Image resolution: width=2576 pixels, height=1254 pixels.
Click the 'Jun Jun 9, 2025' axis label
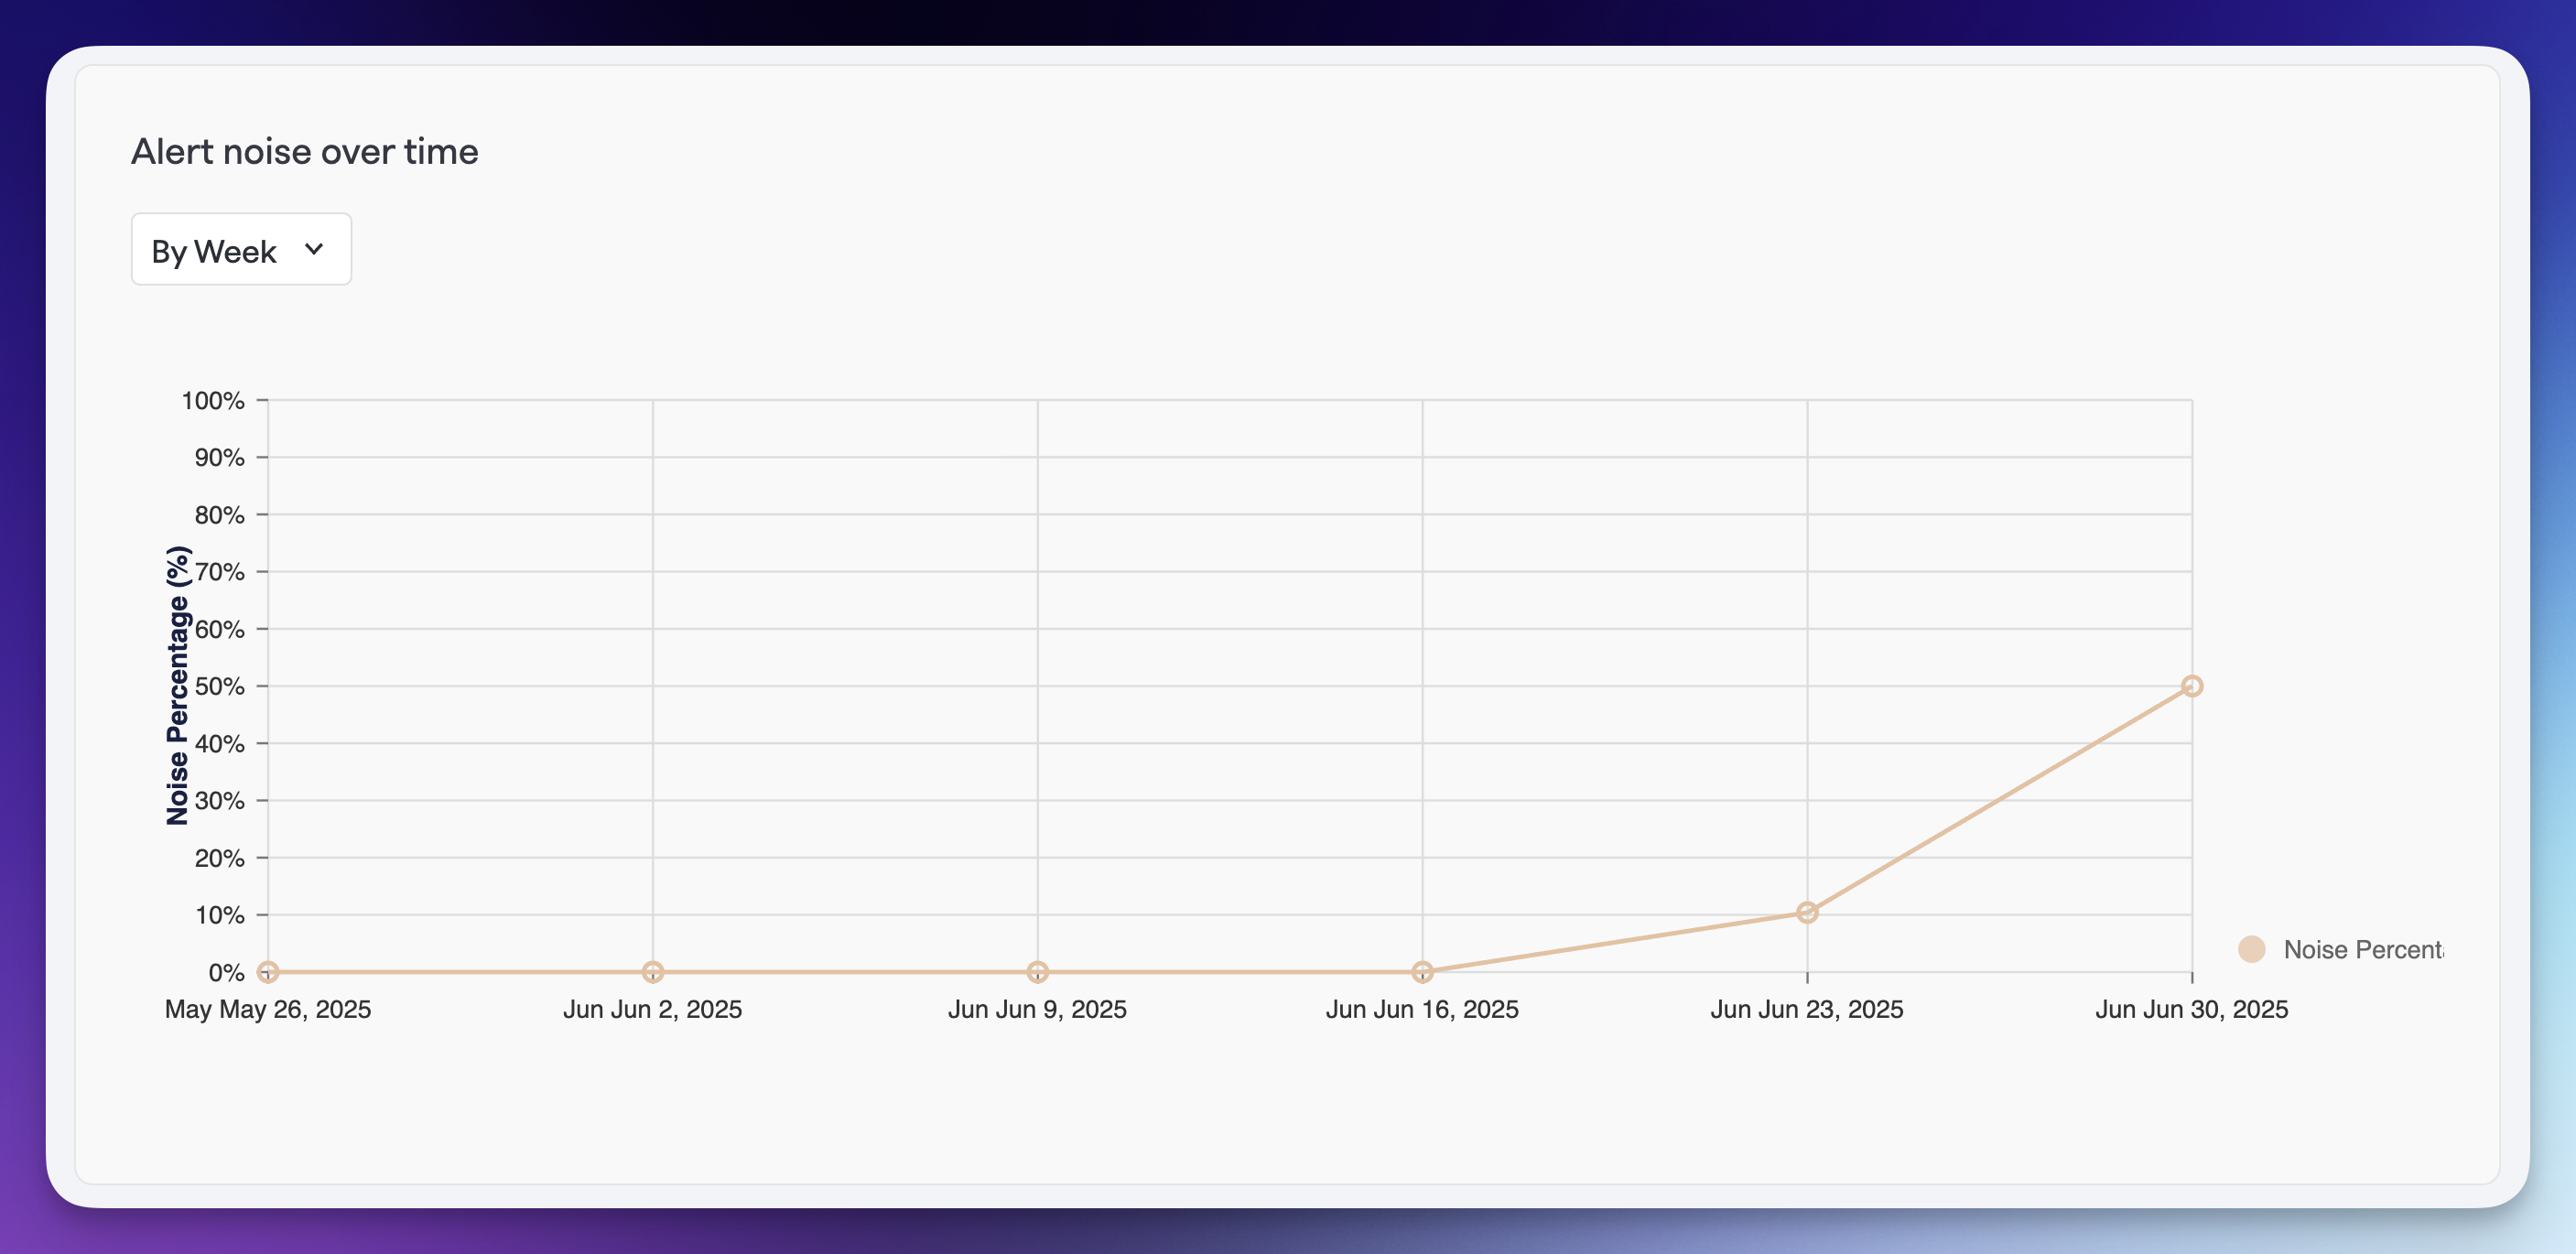pyautogui.click(x=1038, y=1009)
